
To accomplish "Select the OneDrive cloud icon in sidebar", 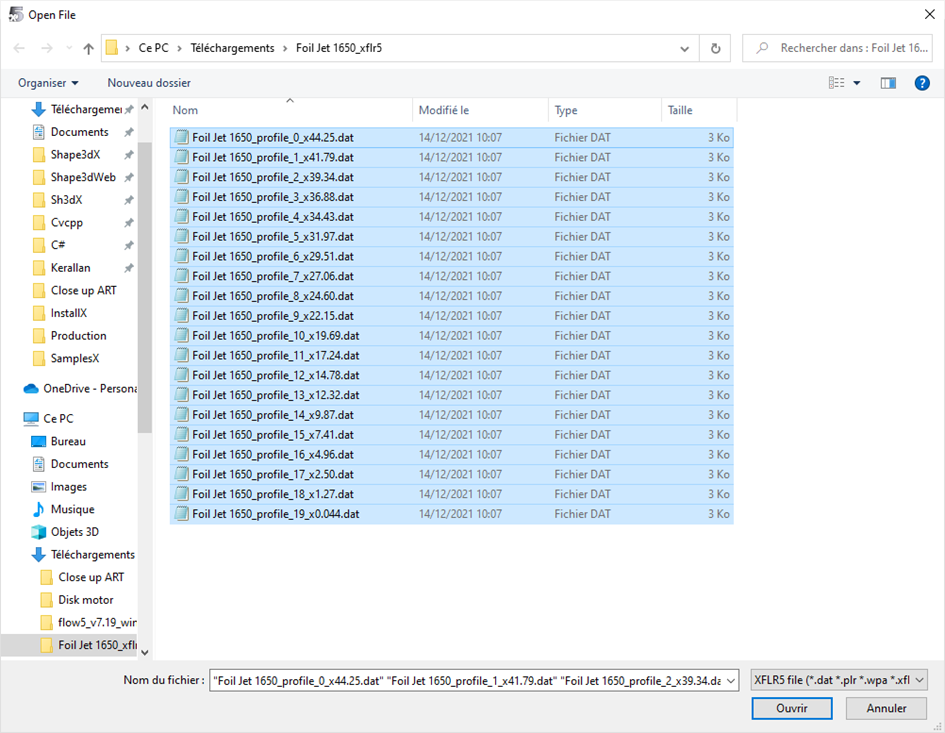I will click(x=31, y=388).
